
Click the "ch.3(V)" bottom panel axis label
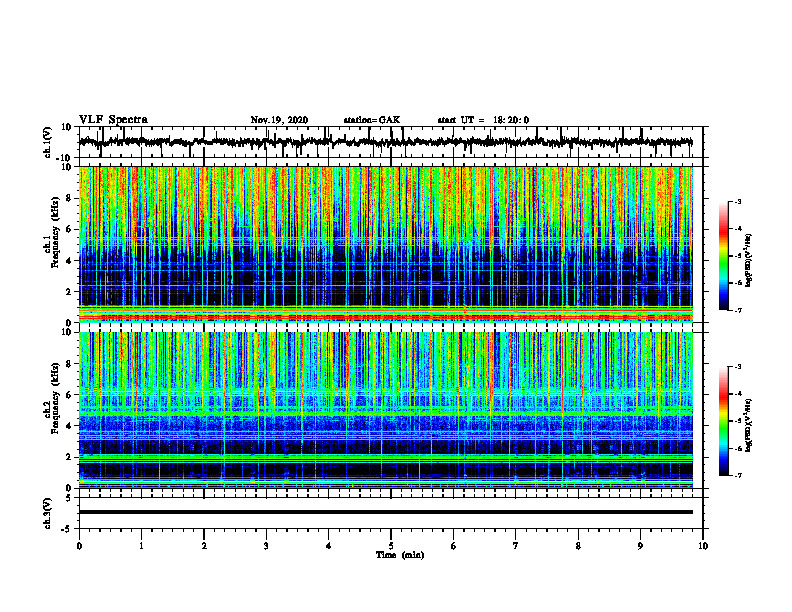tap(47, 513)
